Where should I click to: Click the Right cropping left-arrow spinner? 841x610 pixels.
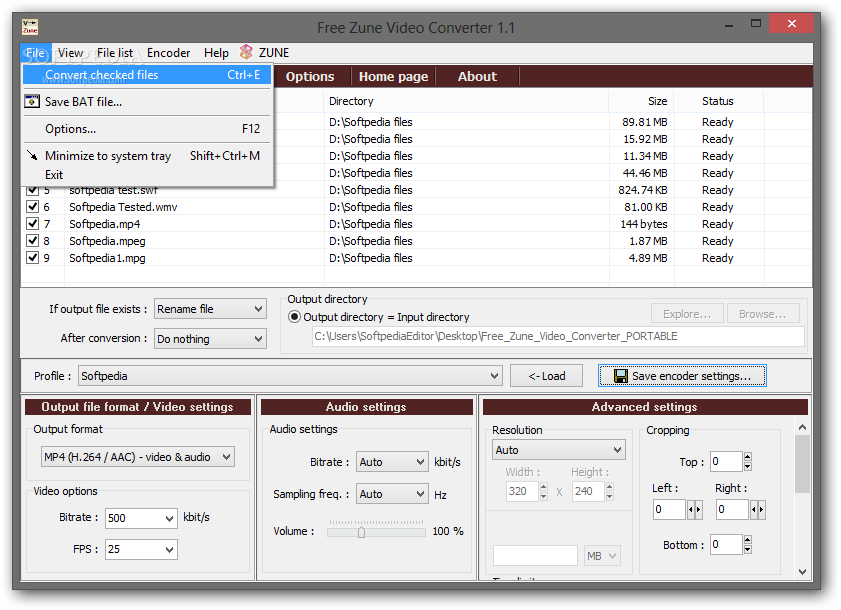pyautogui.click(x=754, y=509)
